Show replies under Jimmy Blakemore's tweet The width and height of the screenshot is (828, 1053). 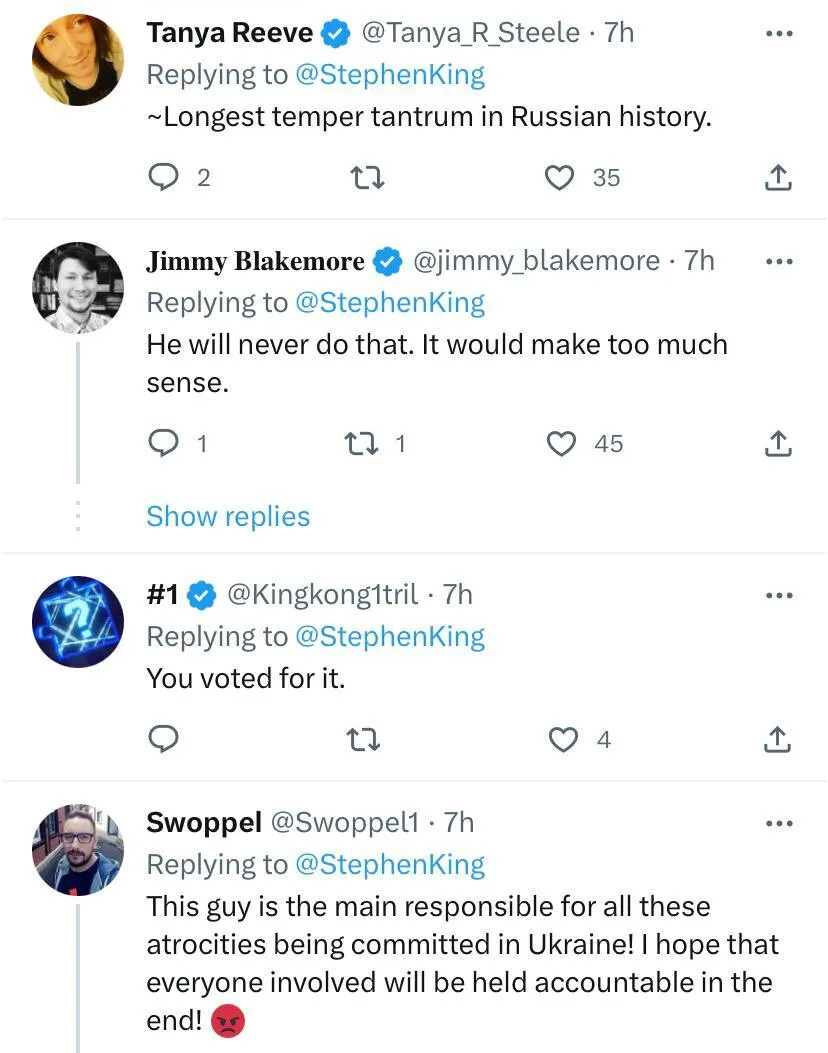point(228,516)
